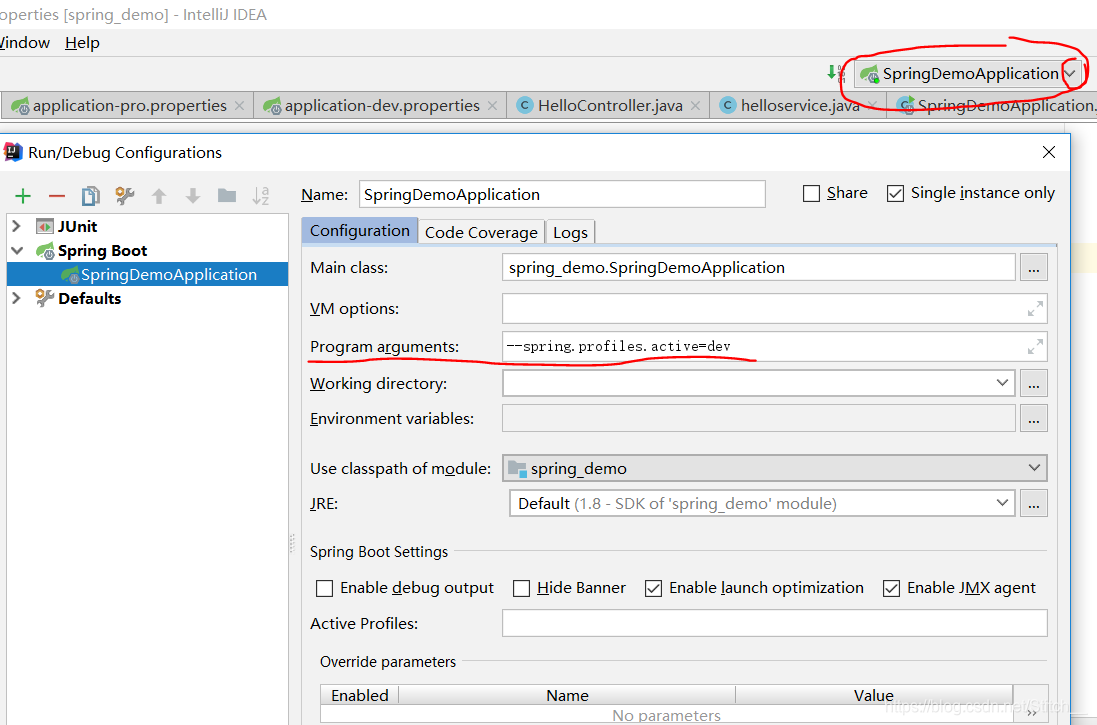The width and height of the screenshot is (1097, 725).
Task: Open the Window menu
Action: (x=24, y=43)
